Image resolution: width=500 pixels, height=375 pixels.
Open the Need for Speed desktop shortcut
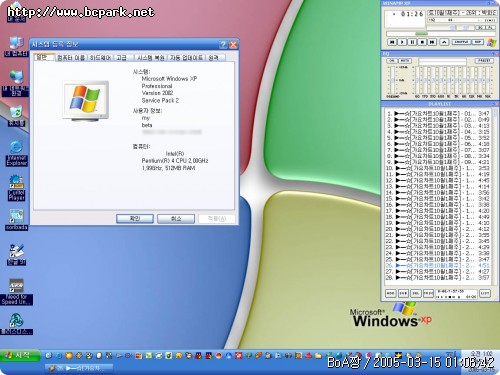(16, 292)
